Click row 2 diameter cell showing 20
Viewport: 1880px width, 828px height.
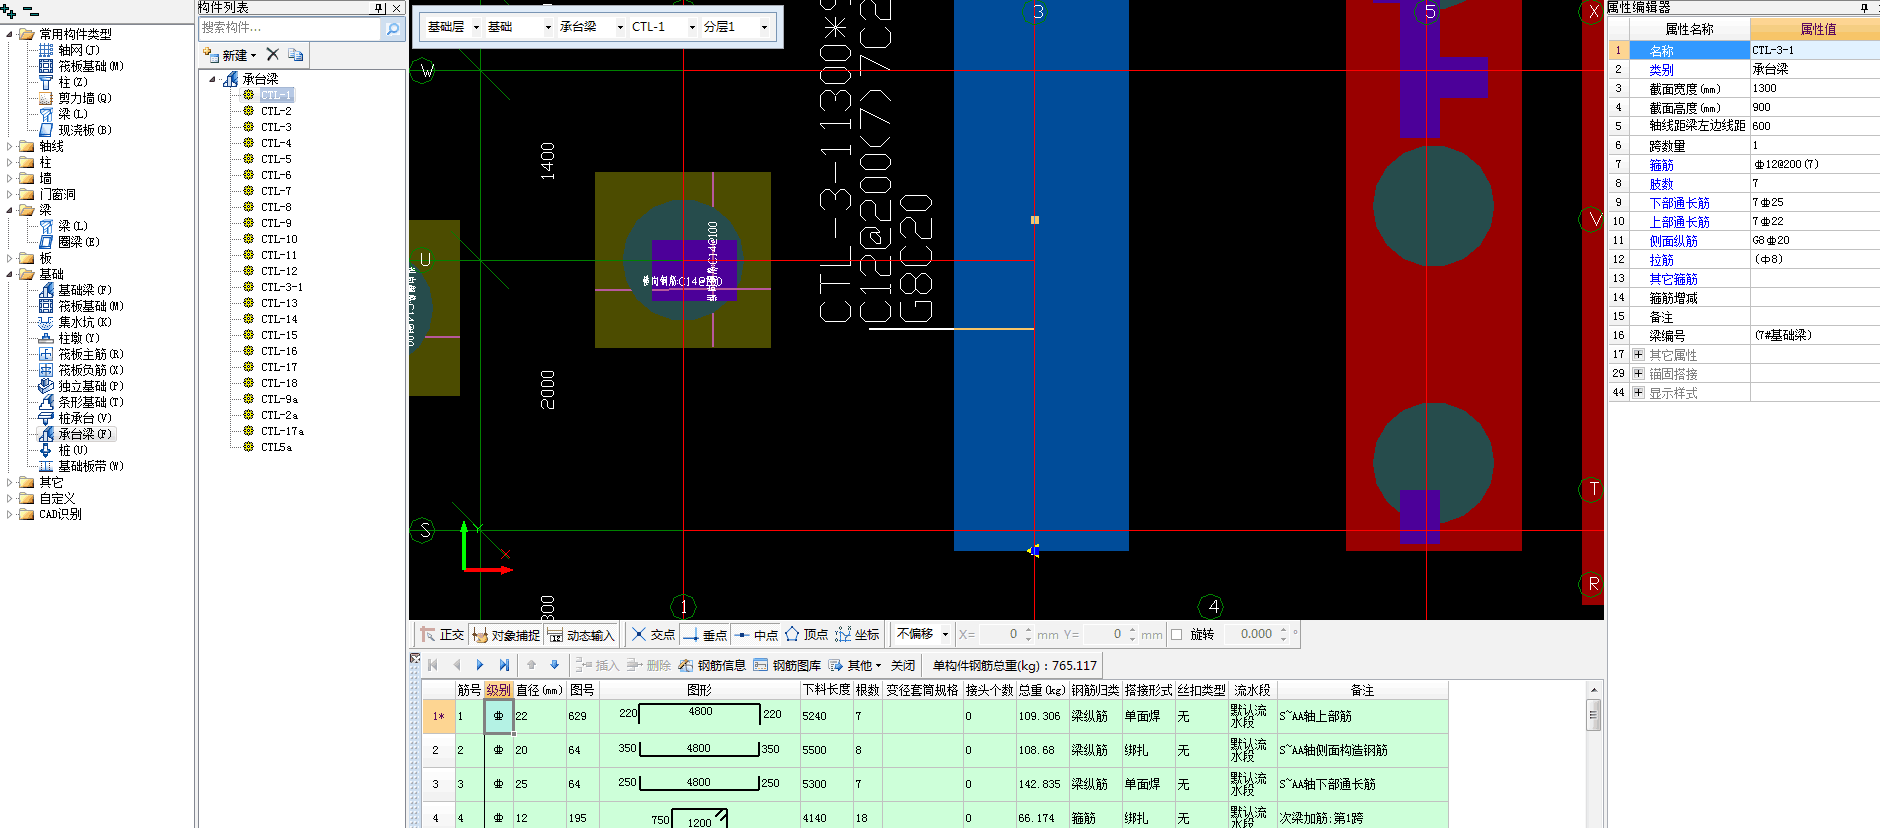539,750
